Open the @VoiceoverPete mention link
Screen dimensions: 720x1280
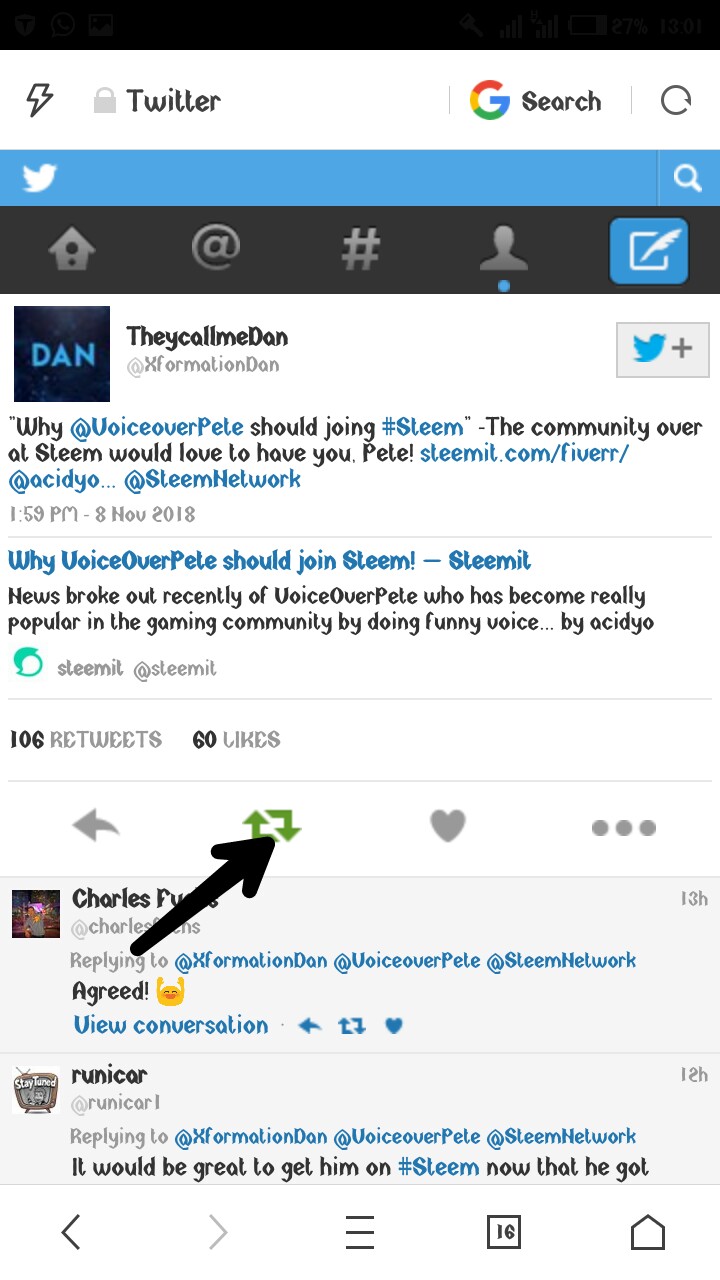(x=157, y=428)
